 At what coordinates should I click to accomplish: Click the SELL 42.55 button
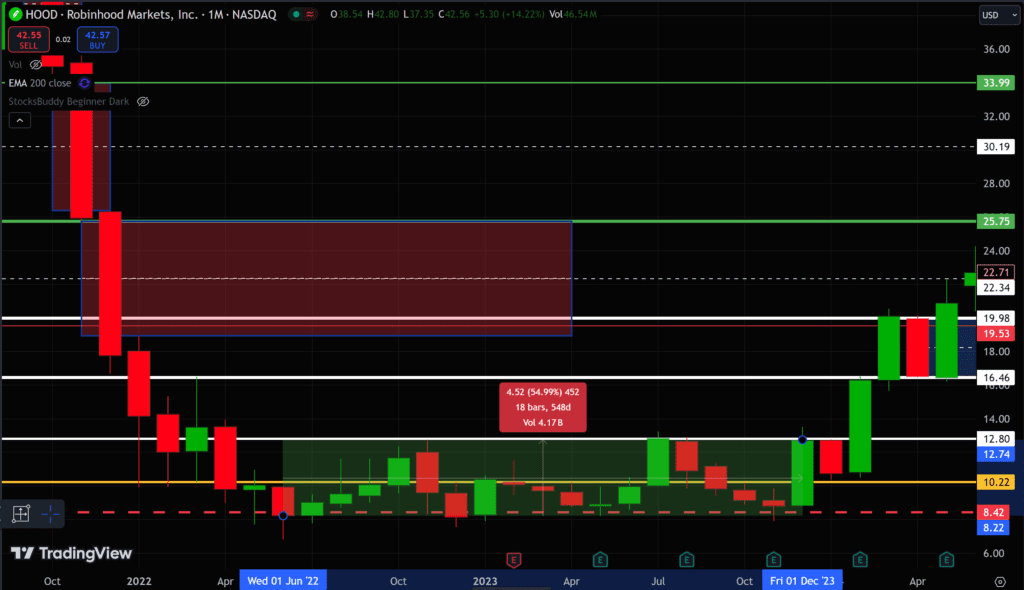(x=28, y=40)
